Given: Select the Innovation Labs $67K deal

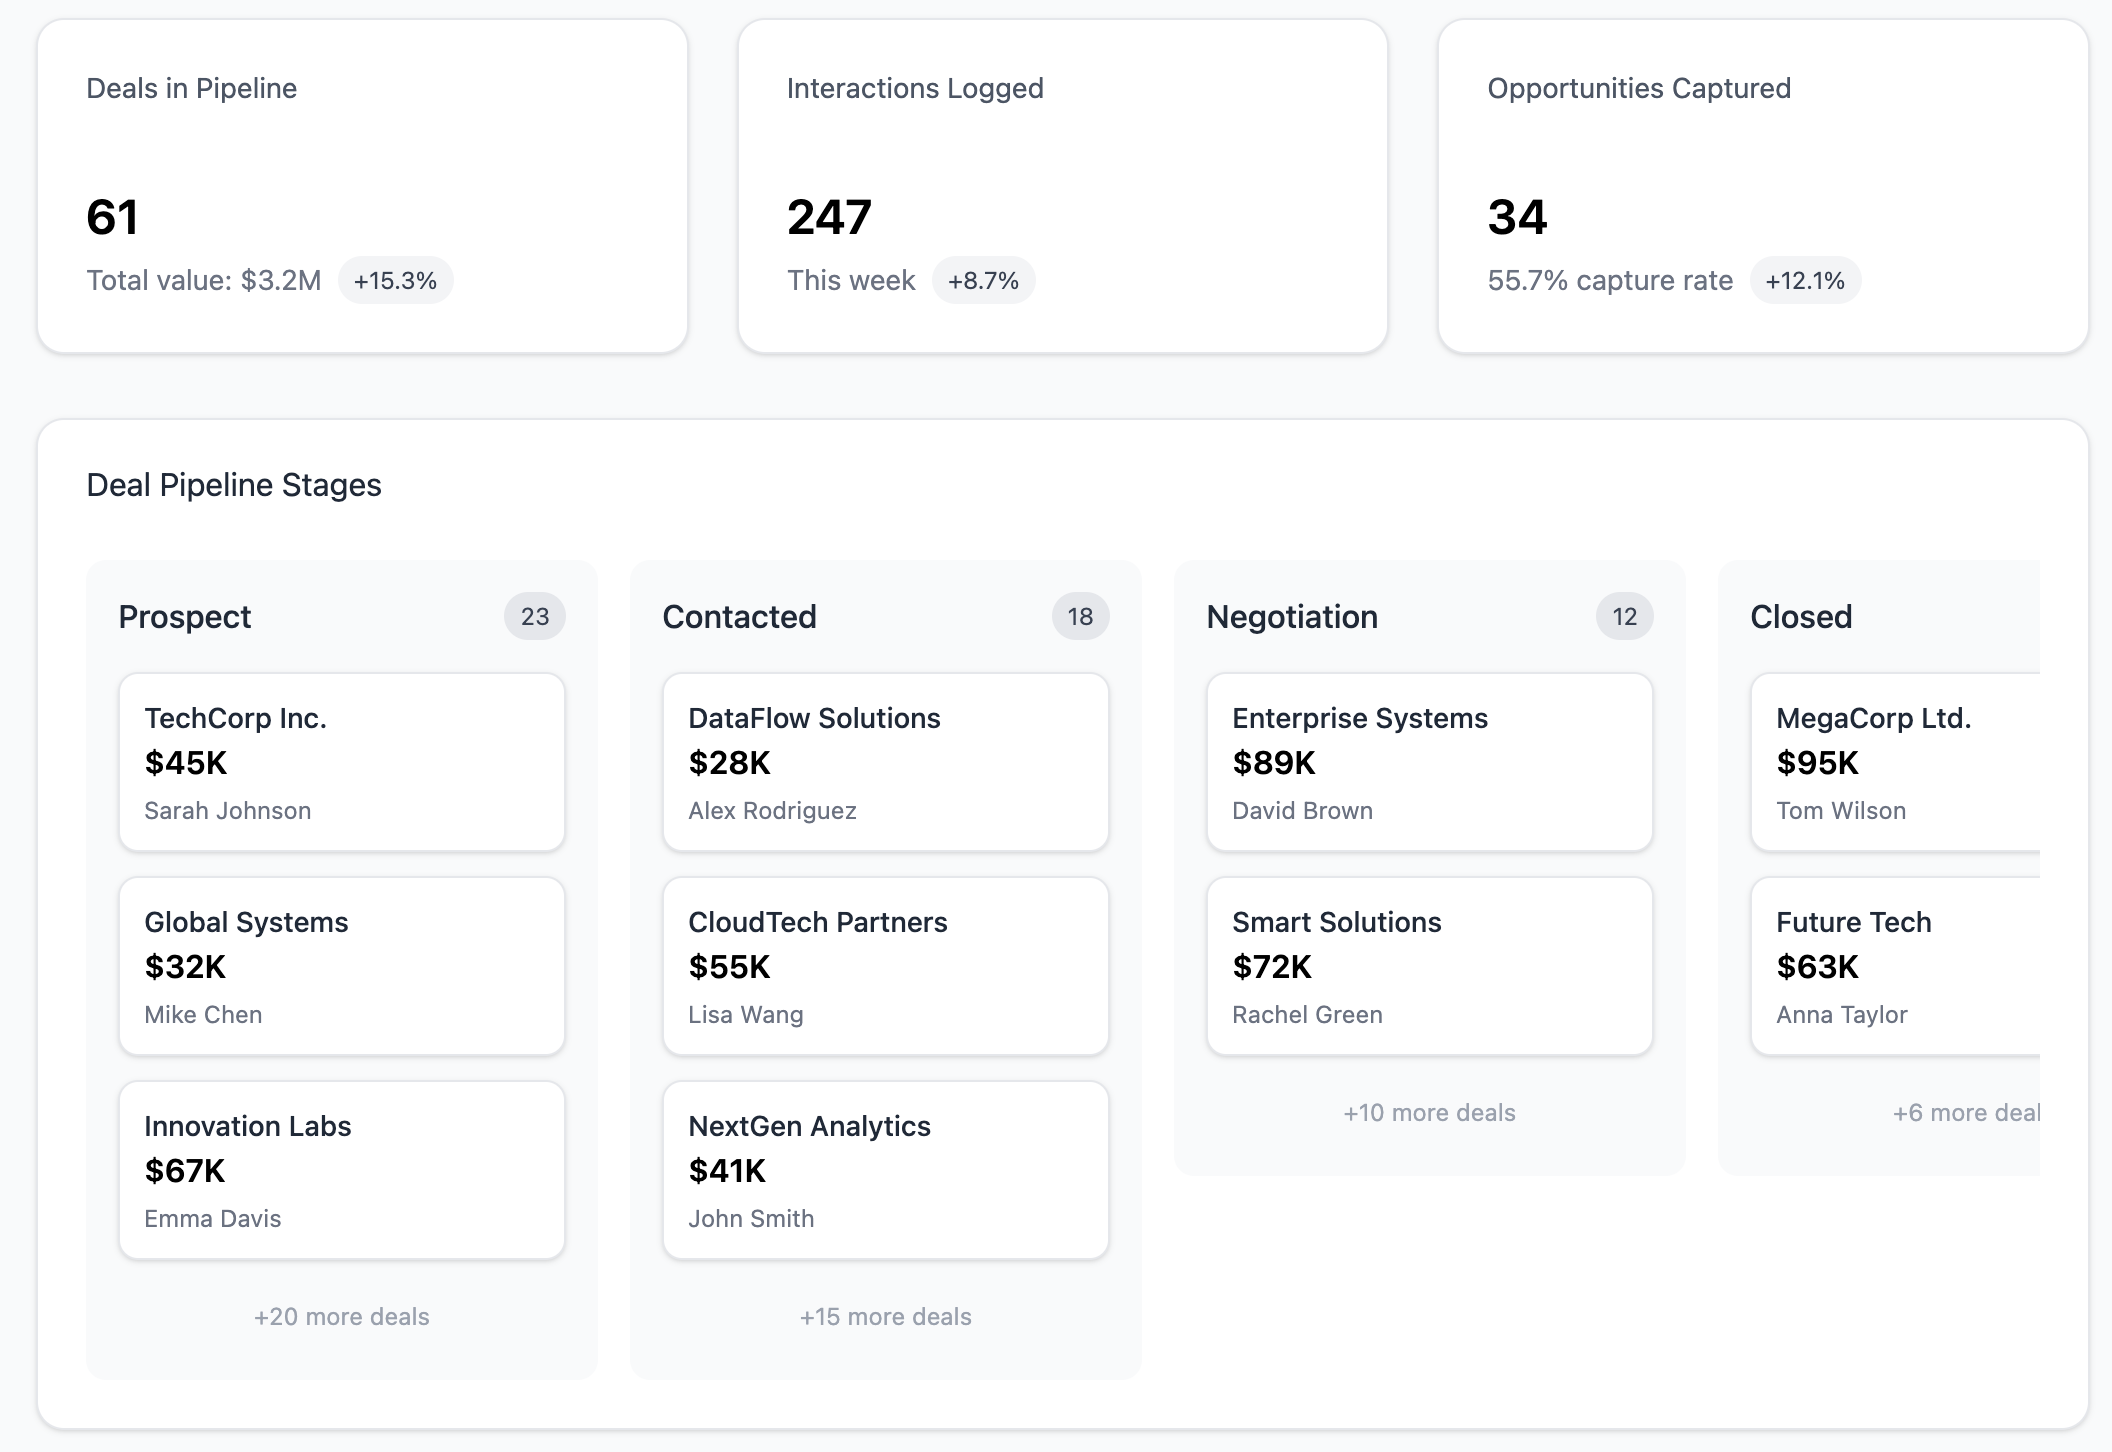Looking at the screenshot, I should coord(341,1170).
